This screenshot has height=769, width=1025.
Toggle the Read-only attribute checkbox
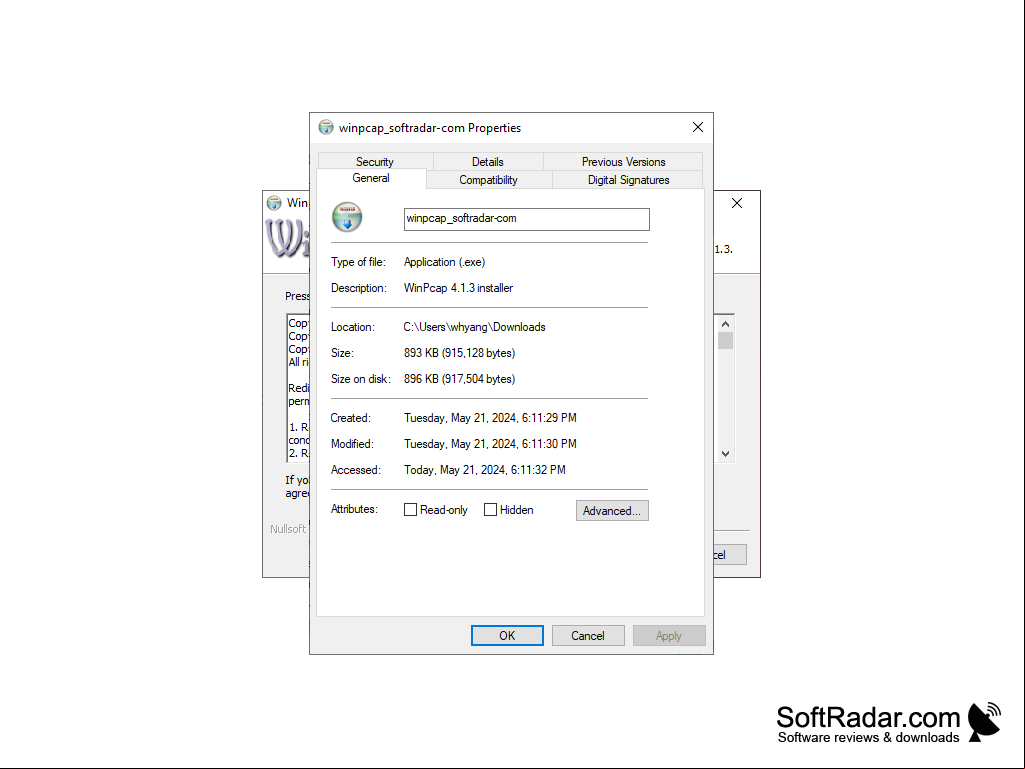coord(411,510)
